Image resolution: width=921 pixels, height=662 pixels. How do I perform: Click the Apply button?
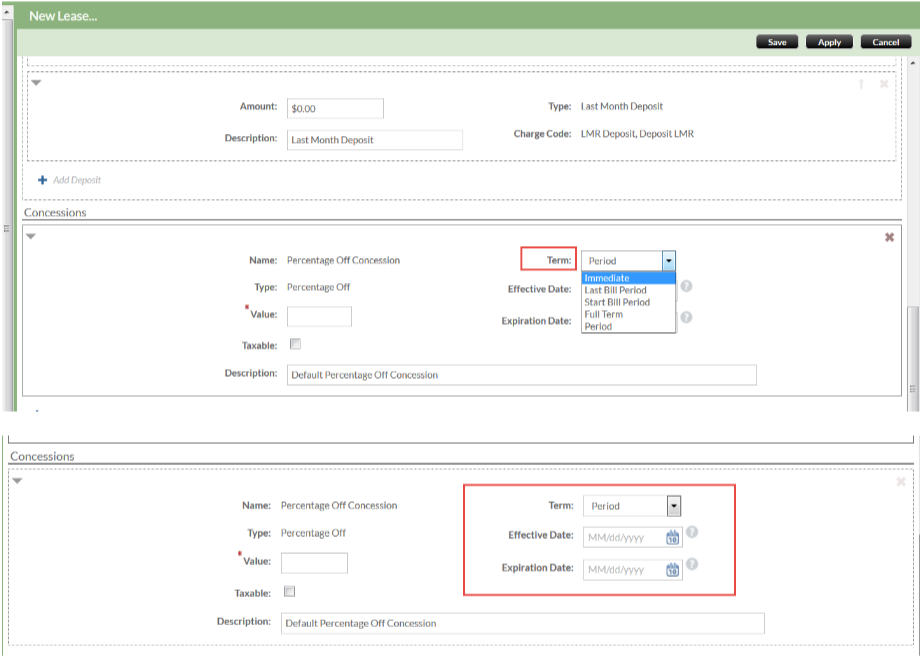click(829, 42)
